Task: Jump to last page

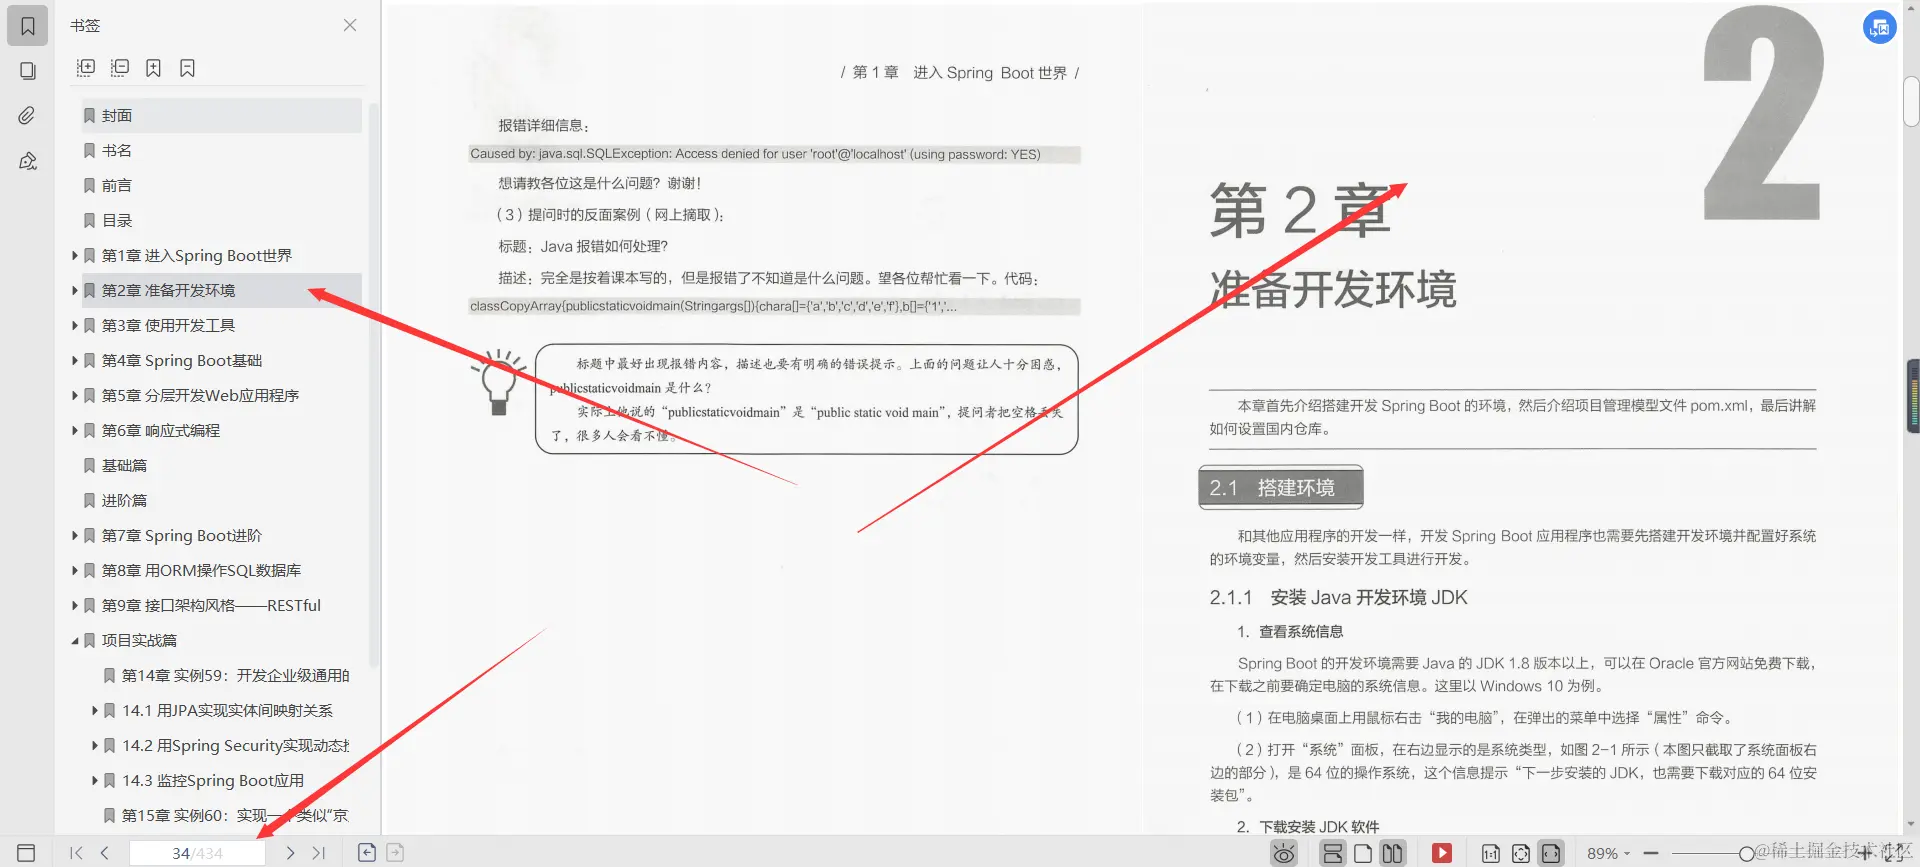Action: (319, 853)
